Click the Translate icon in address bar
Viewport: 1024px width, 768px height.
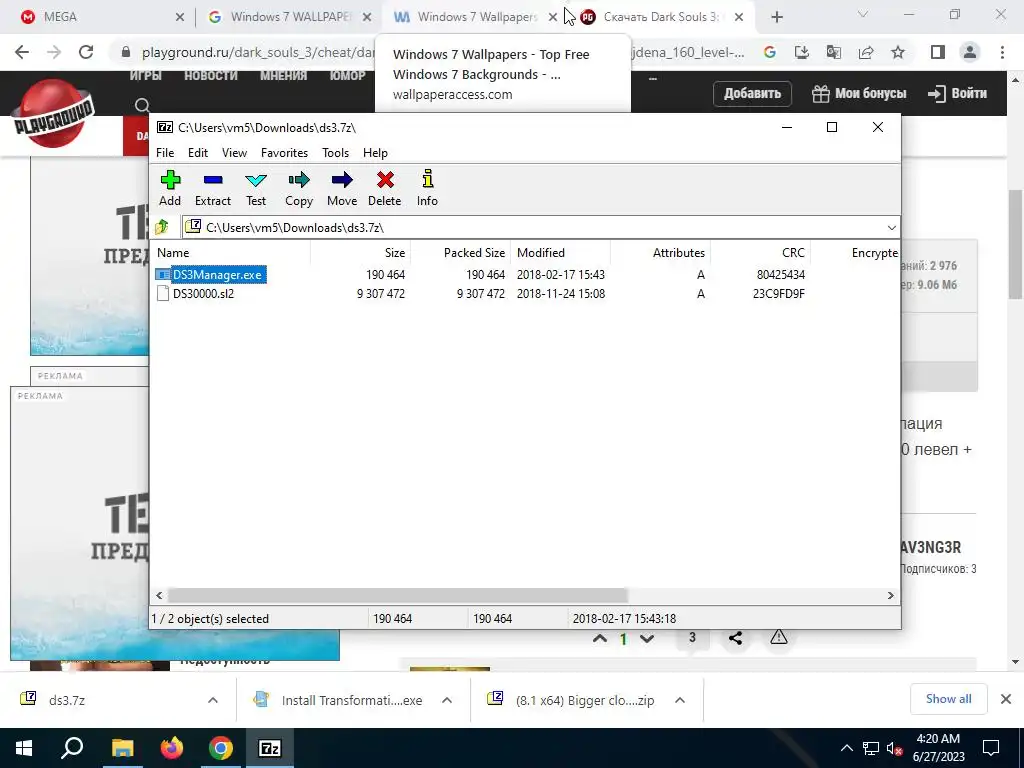coord(834,52)
